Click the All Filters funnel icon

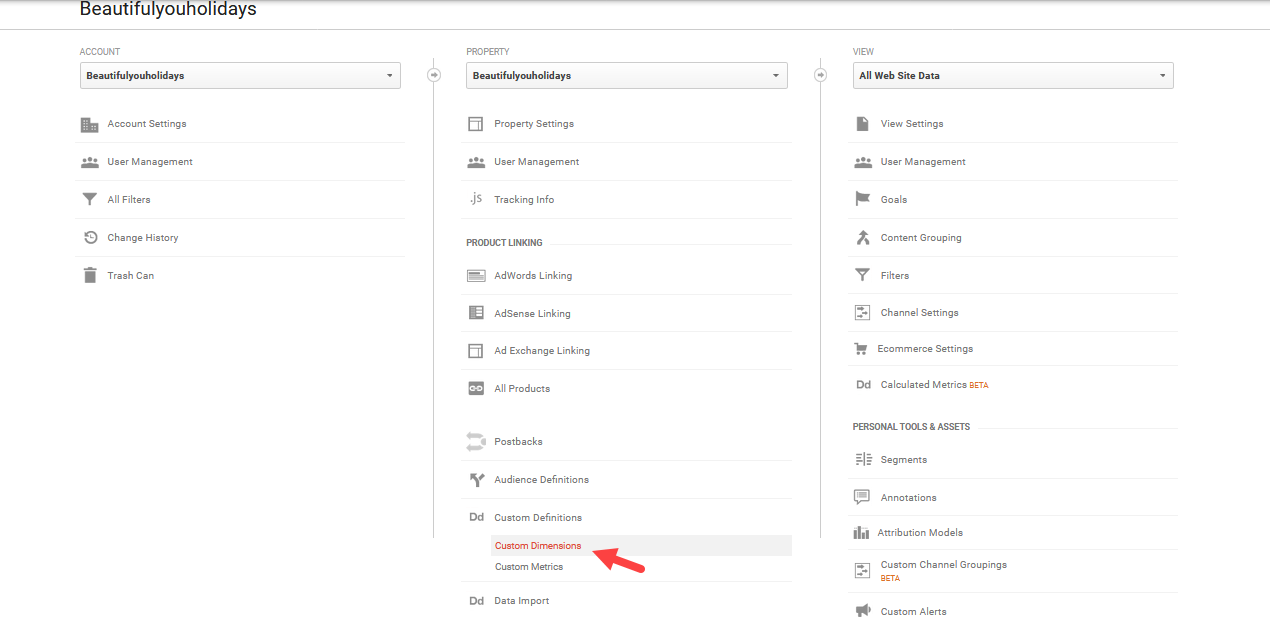pos(89,200)
